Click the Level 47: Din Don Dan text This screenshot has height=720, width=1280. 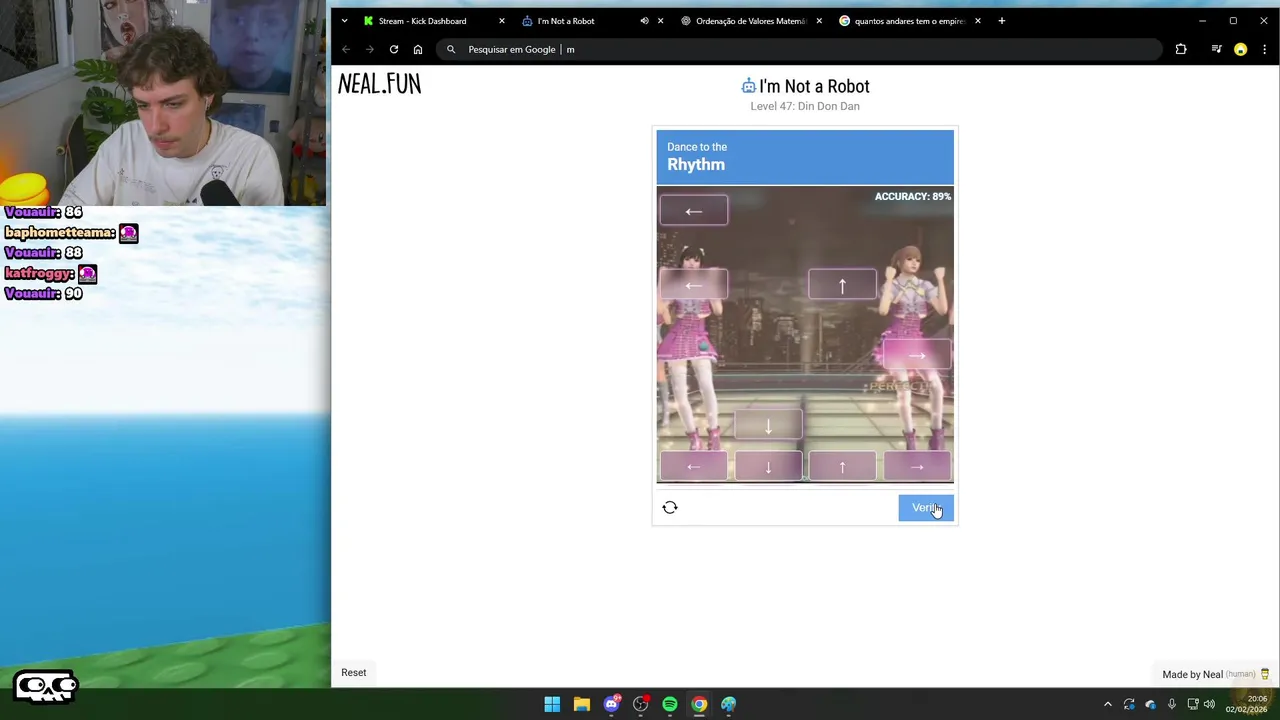click(805, 106)
